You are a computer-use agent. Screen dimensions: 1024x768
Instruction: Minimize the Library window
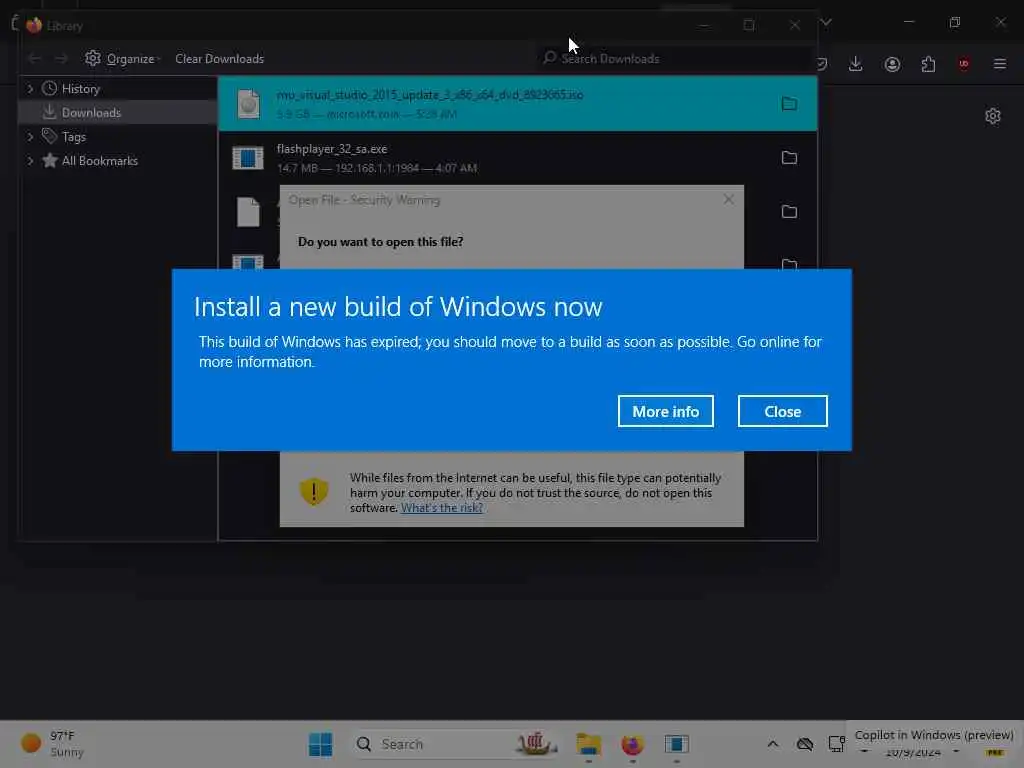click(703, 25)
